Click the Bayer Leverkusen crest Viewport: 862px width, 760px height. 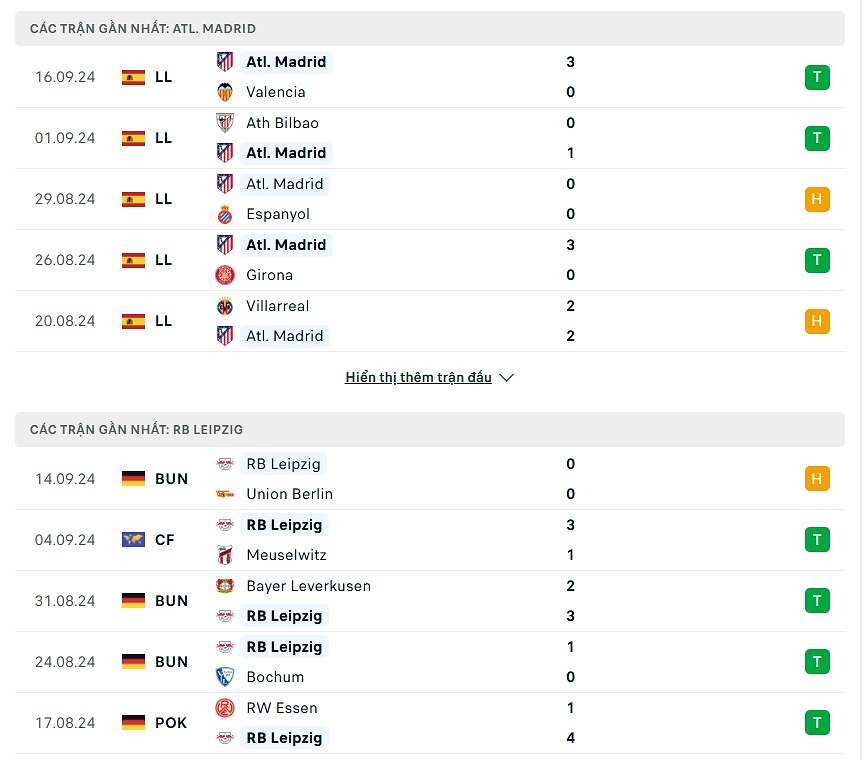click(225, 586)
